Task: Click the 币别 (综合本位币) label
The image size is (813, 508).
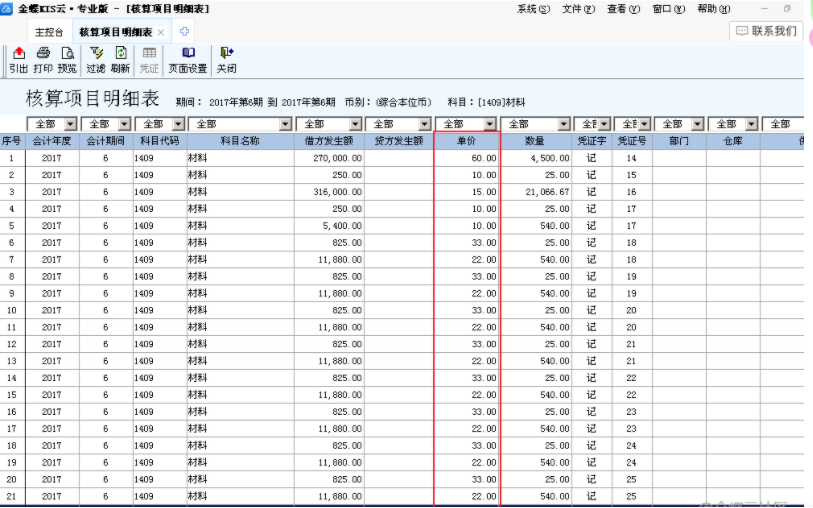Action: [388, 102]
